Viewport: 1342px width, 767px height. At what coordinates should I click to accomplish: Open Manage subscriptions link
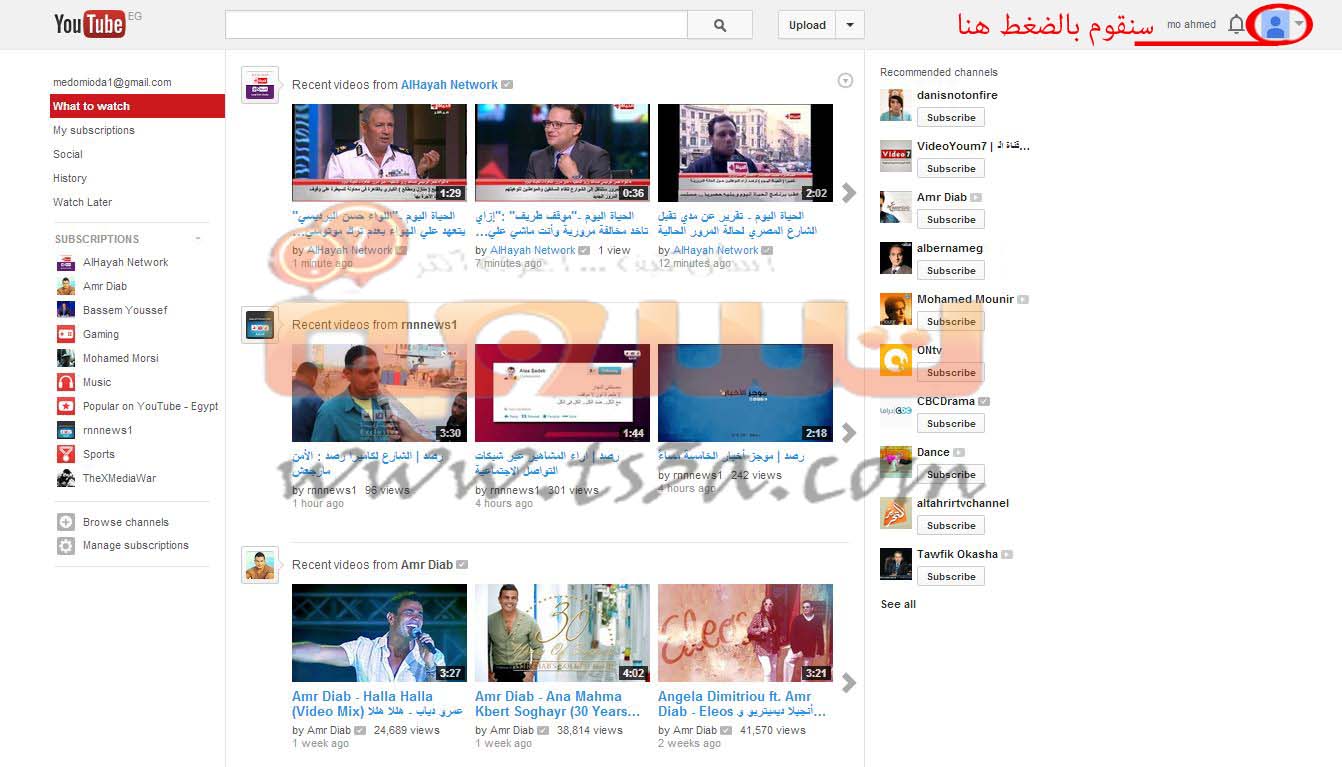tap(136, 545)
